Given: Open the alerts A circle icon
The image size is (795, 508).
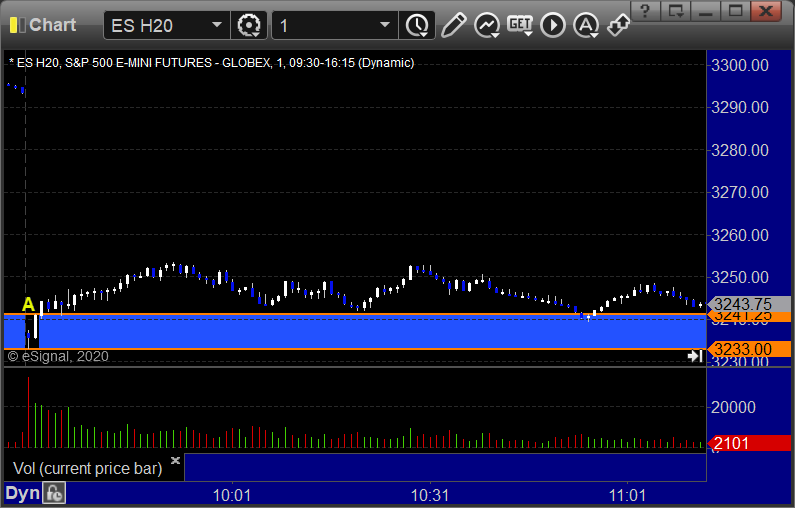Looking at the screenshot, I should (586, 25).
